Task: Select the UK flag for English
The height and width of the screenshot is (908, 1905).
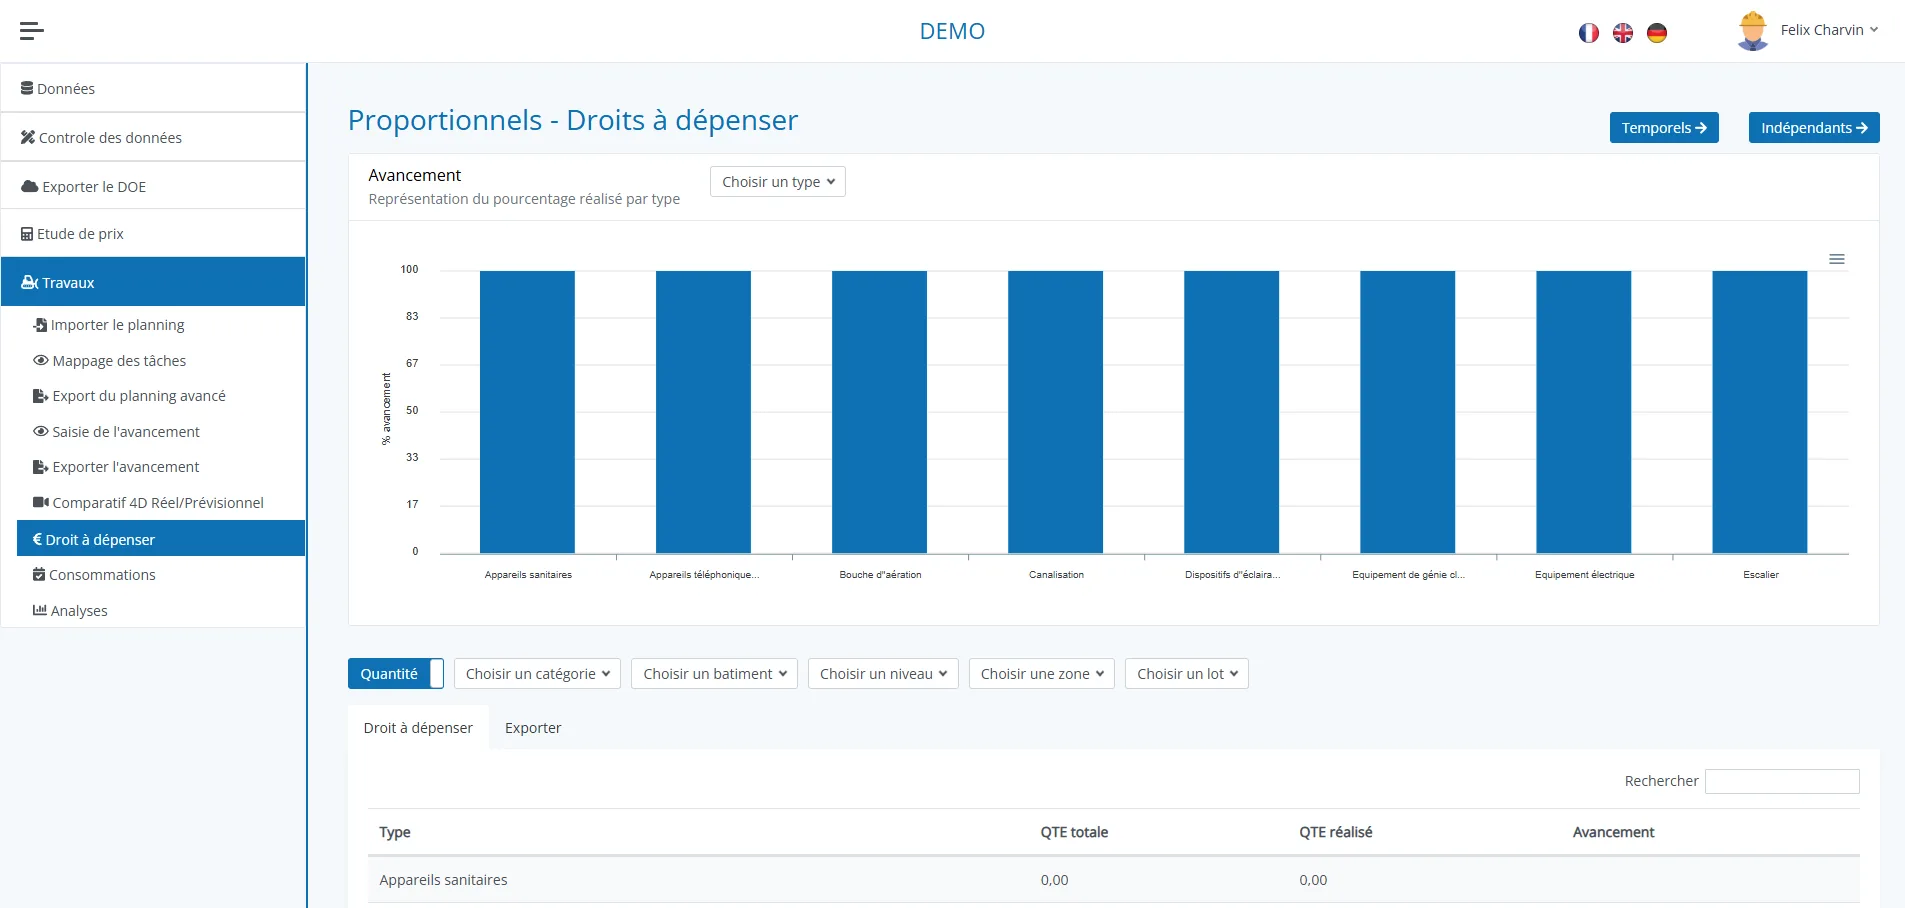Action: point(1622,33)
